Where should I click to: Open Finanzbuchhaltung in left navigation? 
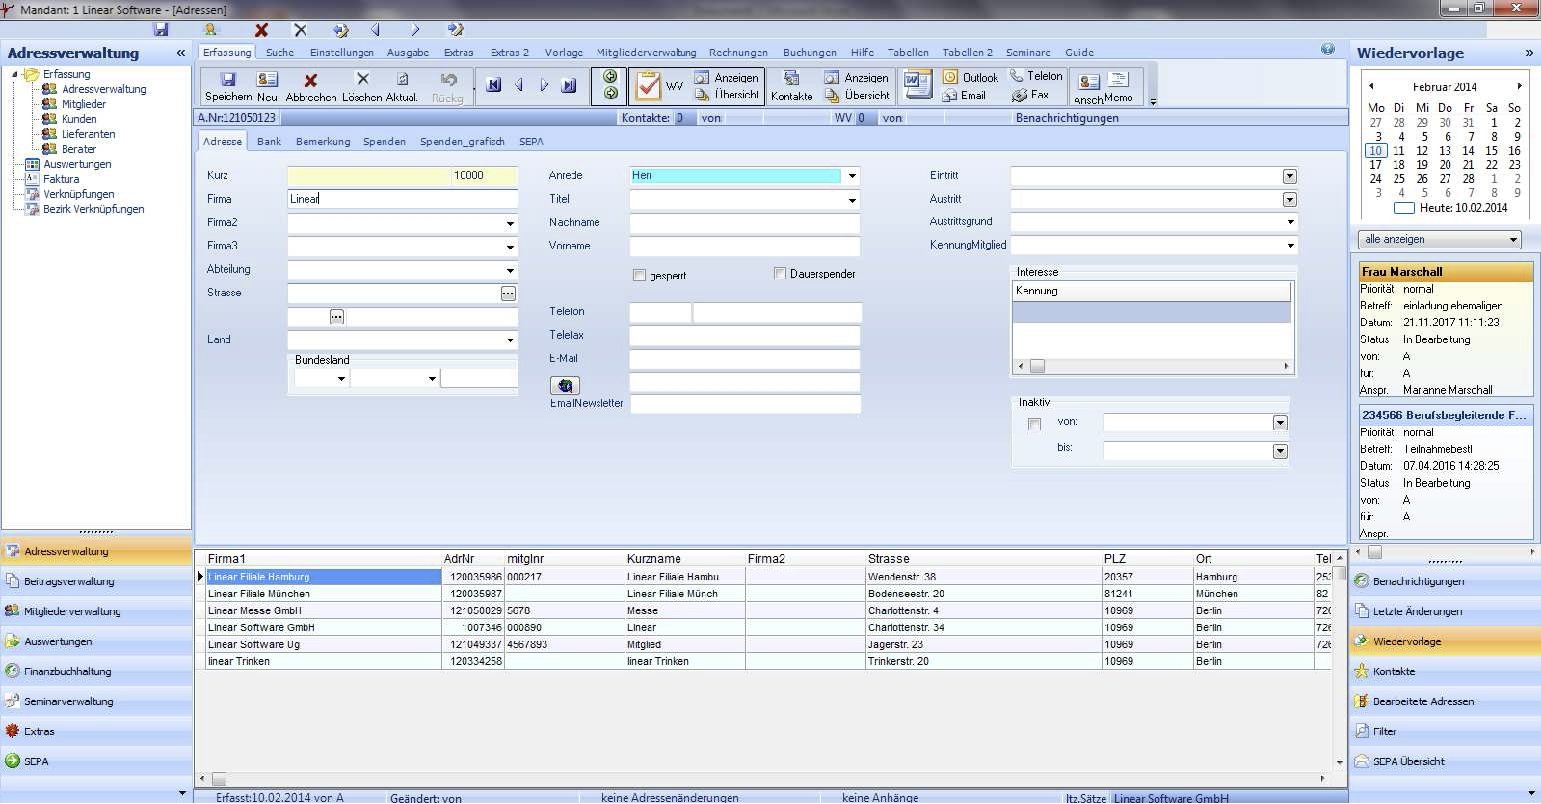click(67, 671)
